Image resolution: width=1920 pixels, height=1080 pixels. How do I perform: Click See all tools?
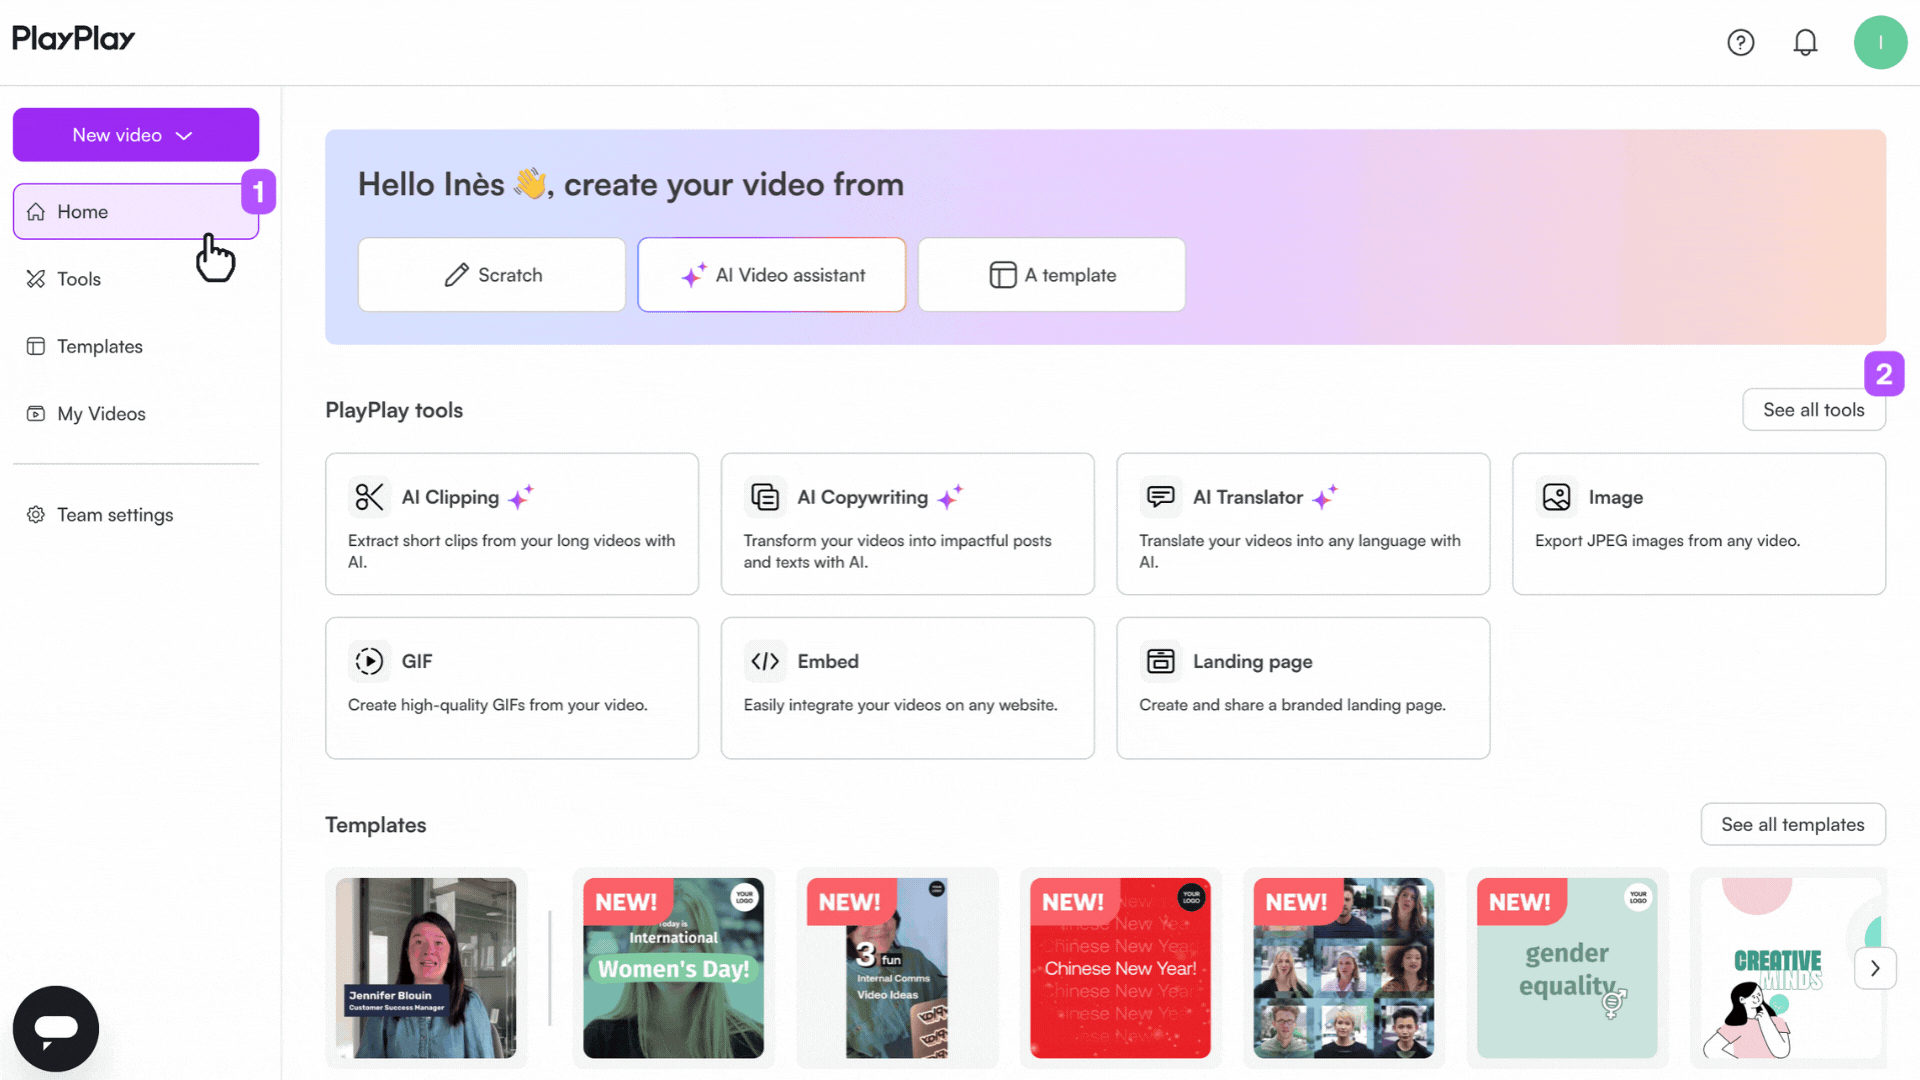(x=1813, y=410)
